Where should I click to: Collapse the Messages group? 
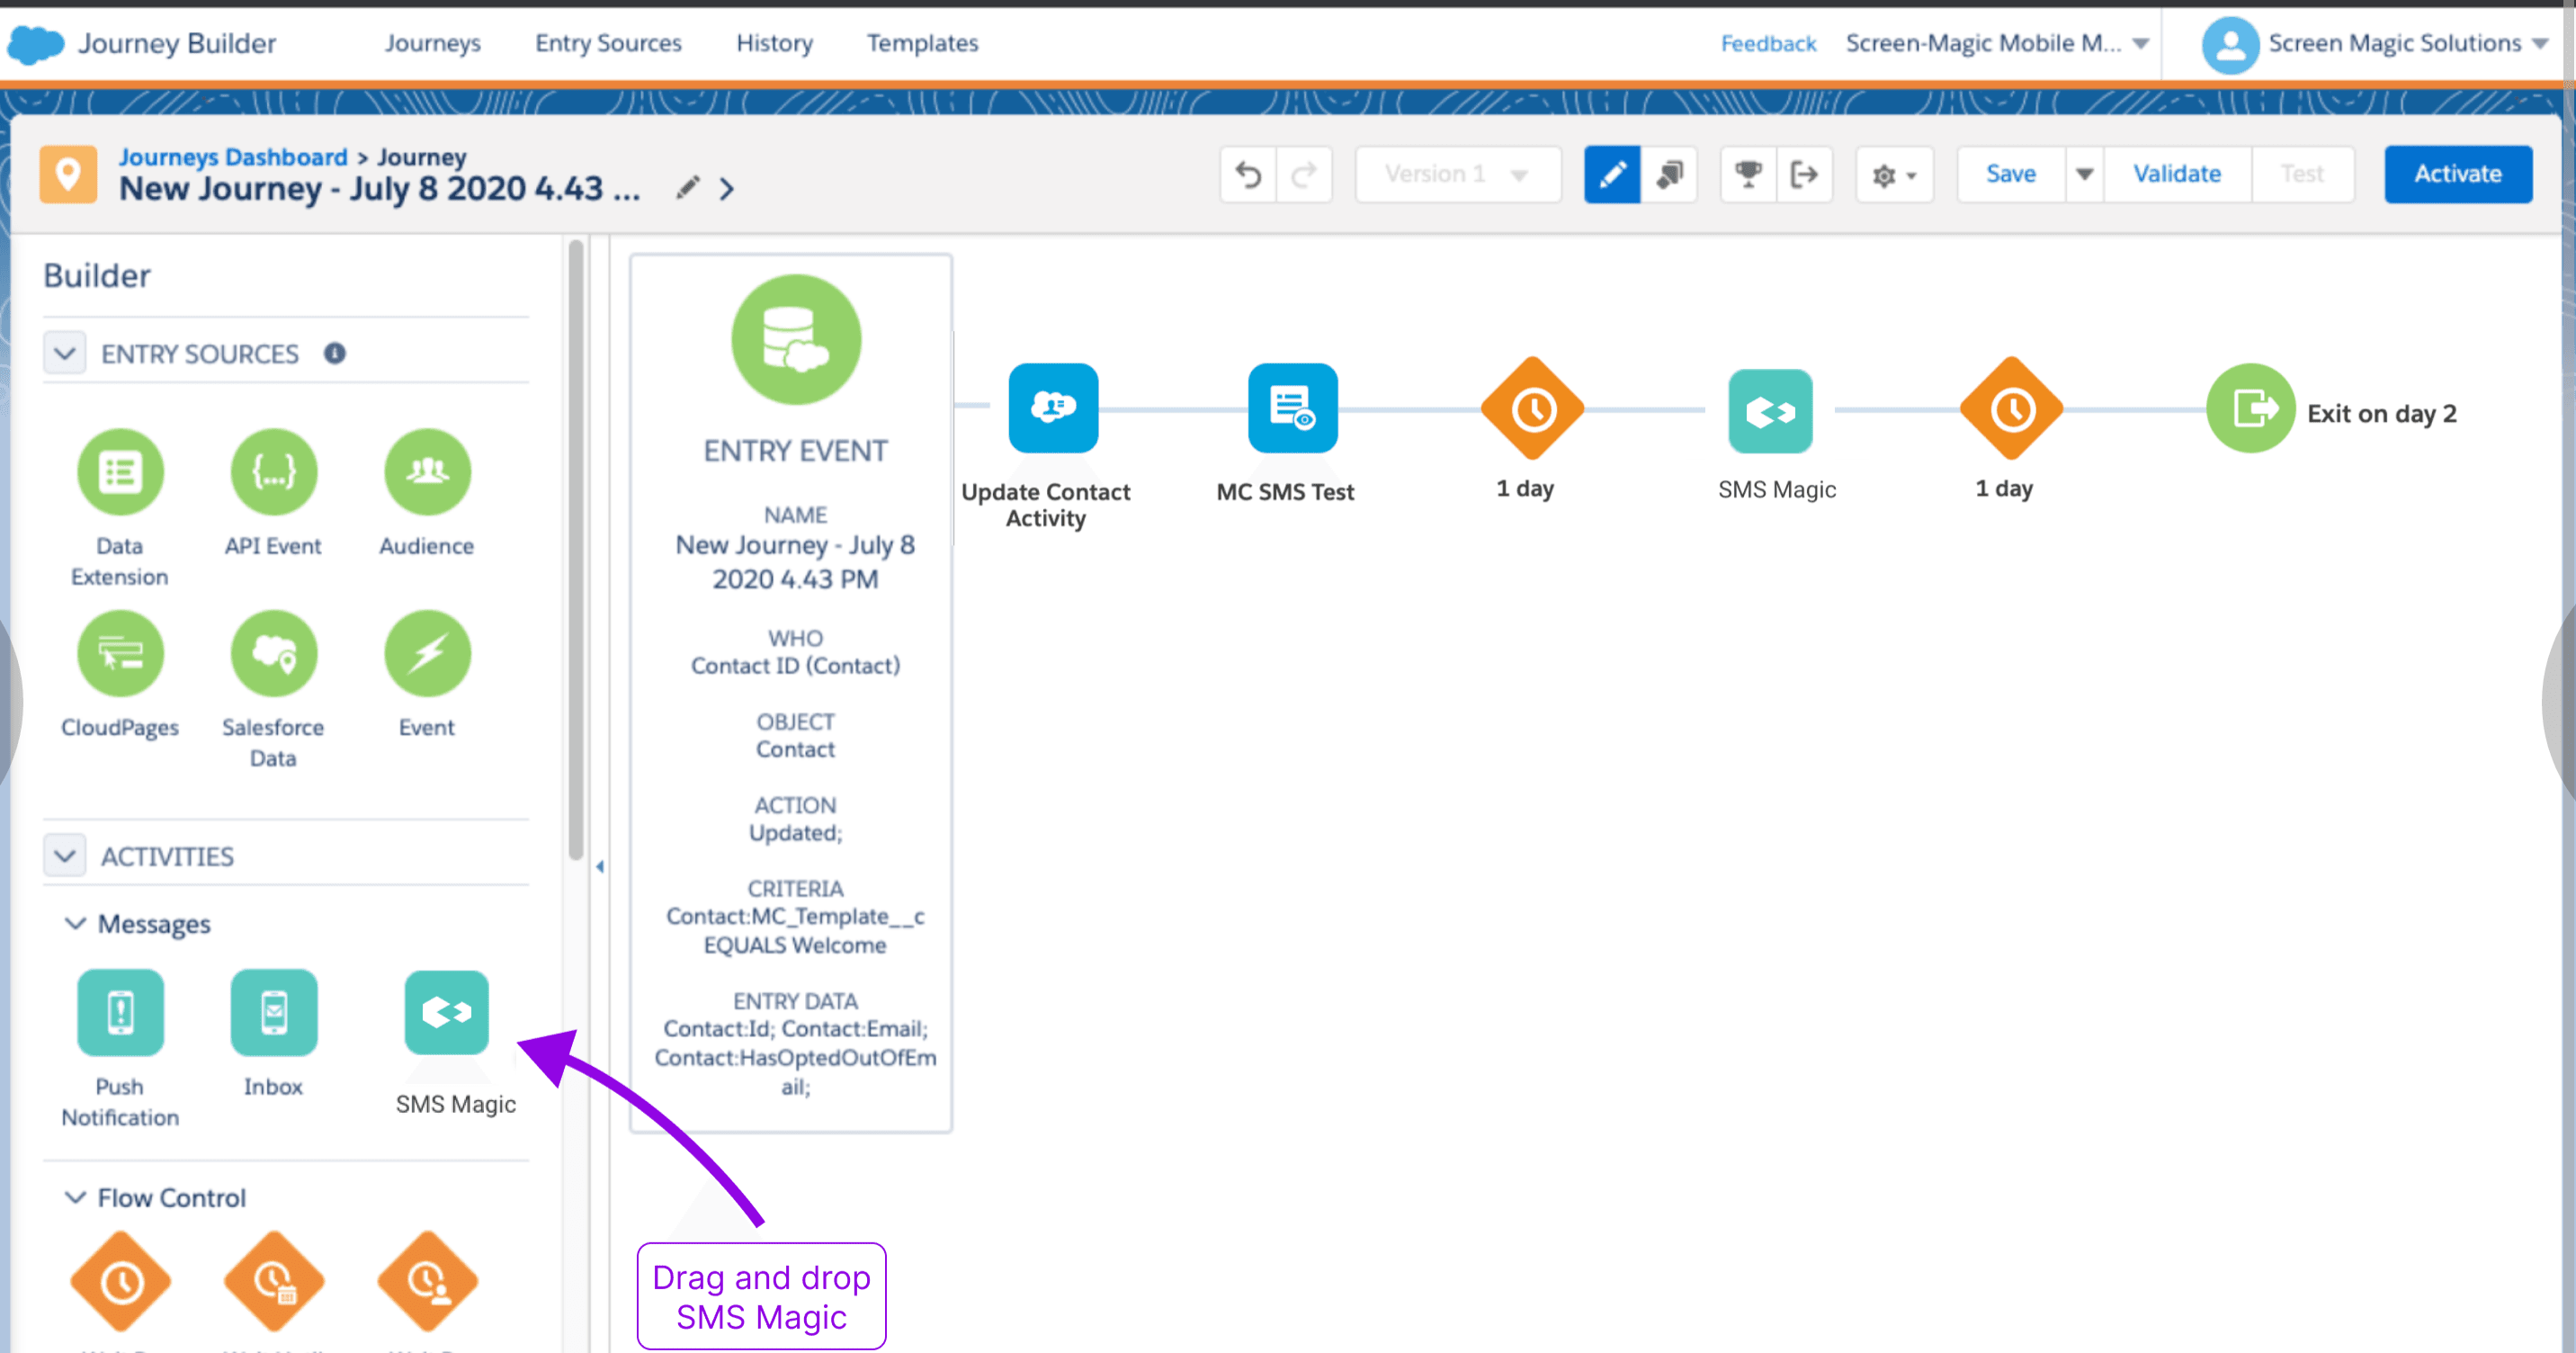(x=75, y=923)
